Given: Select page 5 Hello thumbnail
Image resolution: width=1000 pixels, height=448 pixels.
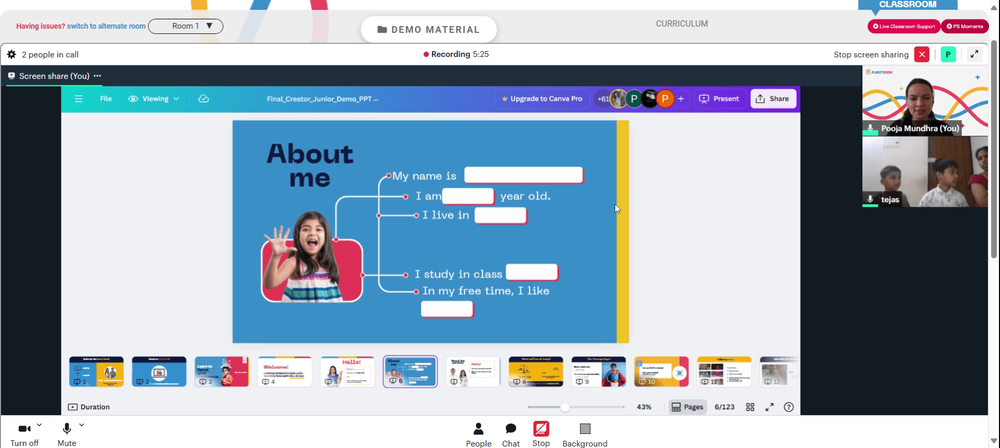Looking at the screenshot, I should point(348,371).
